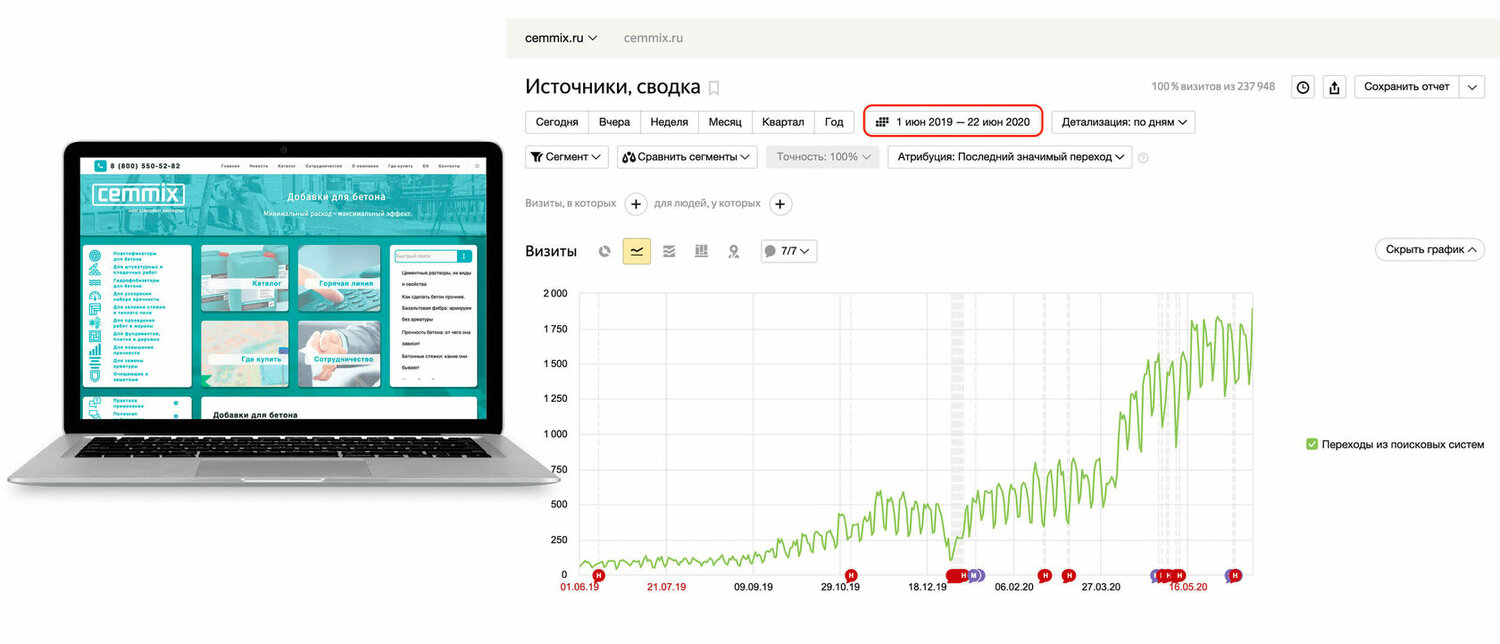Open the Детализация: по дням dropdown
Viewport: 1500px width, 644px height.
click(1123, 122)
